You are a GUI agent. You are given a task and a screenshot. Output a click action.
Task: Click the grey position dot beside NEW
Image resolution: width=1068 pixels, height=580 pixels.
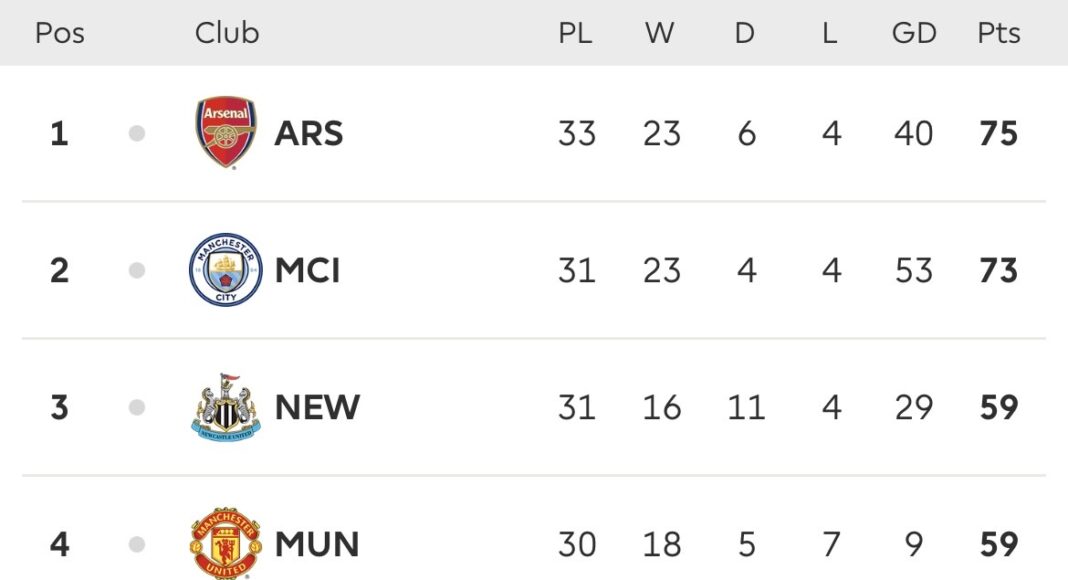137,407
